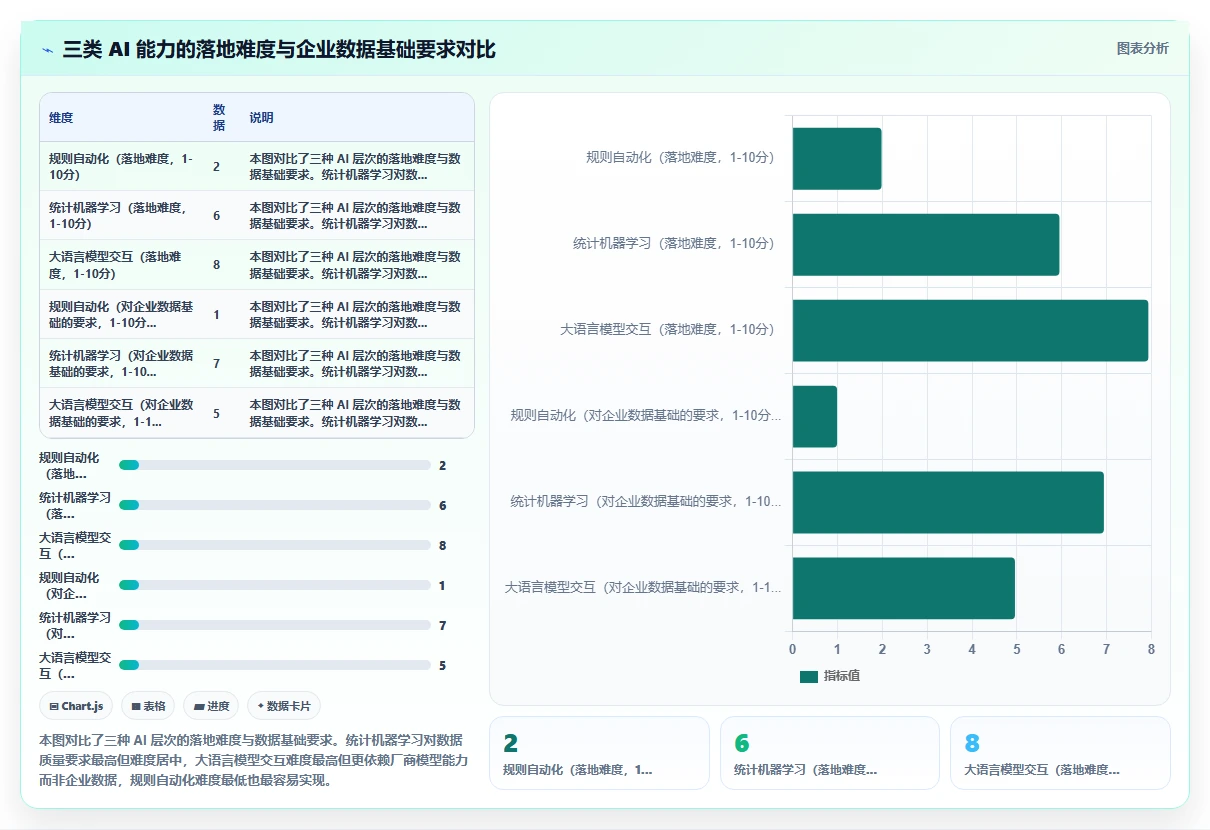Click y-axis label 大语言模型交互（落地难度，1-10分）in chart
Screen dimensions: 1210x830
click(x=667, y=330)
